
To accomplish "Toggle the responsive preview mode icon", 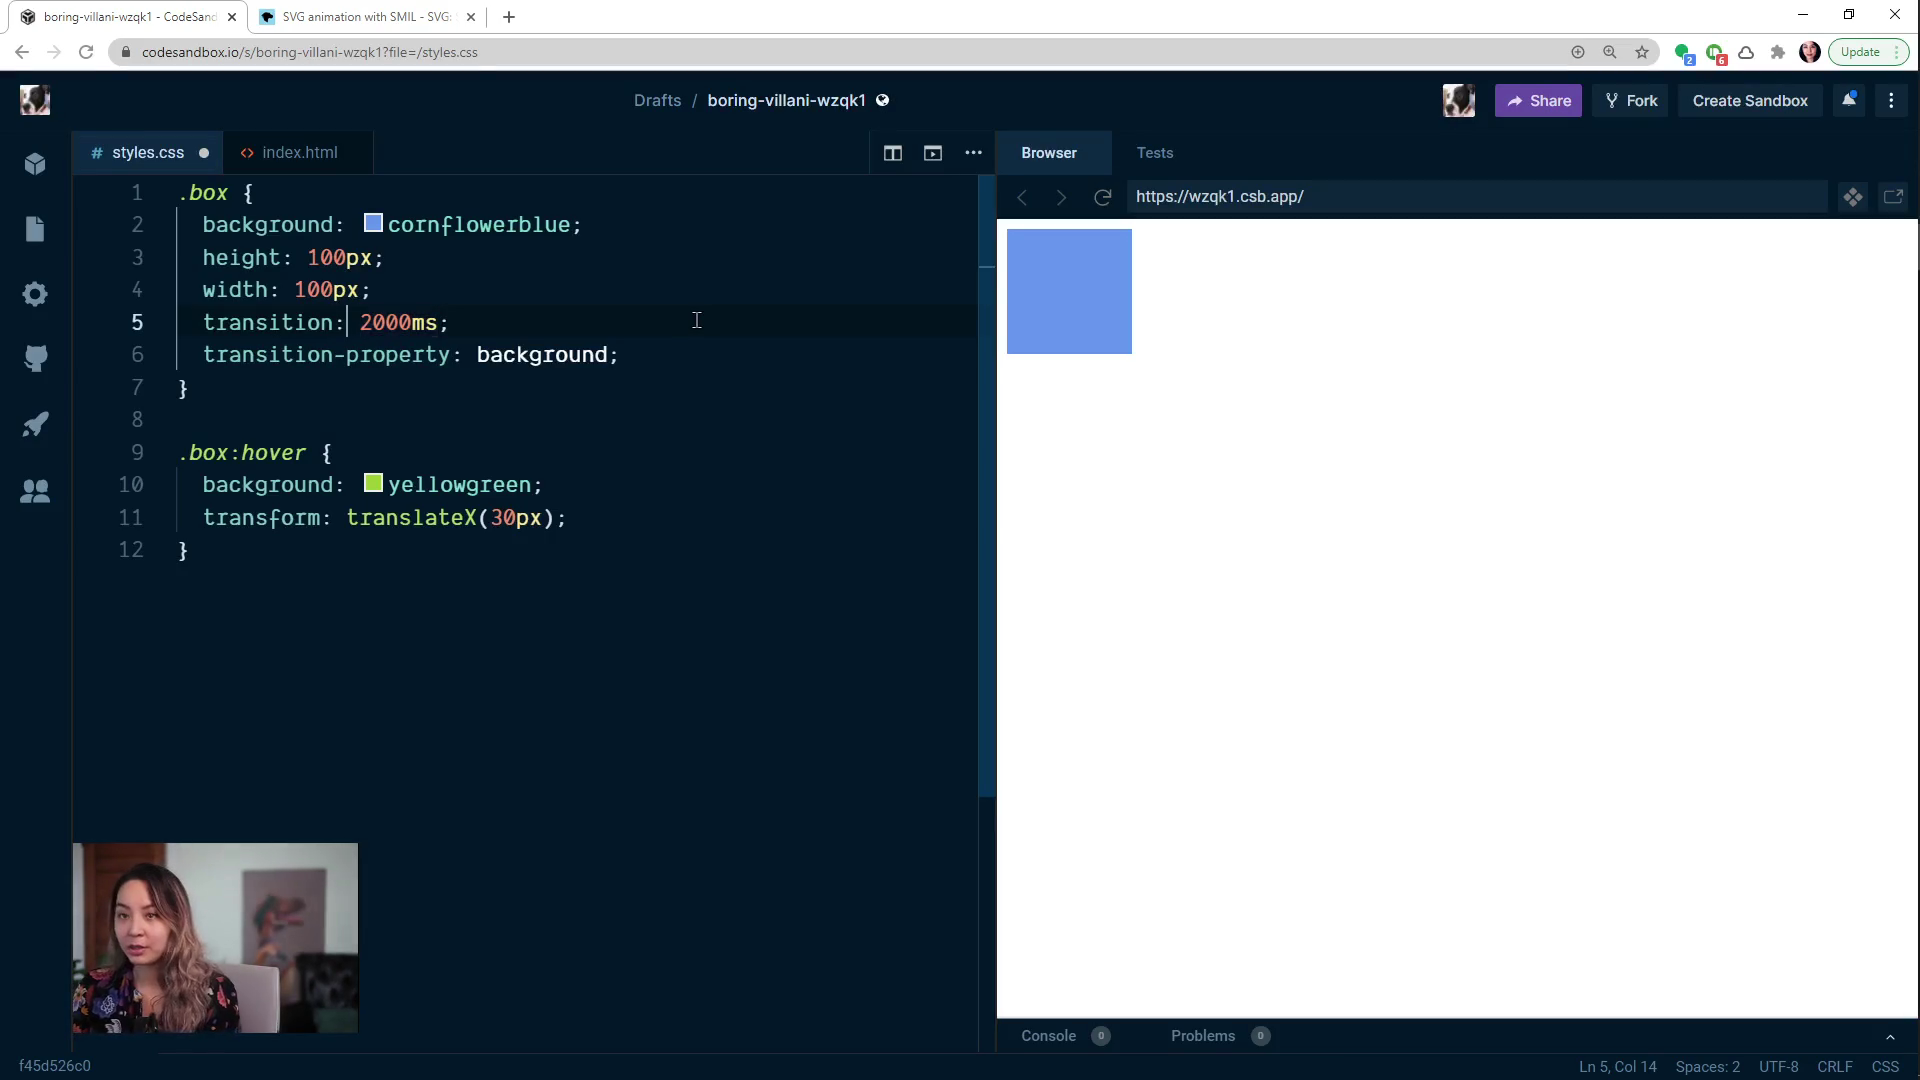I will click(x=1853, y=197).
